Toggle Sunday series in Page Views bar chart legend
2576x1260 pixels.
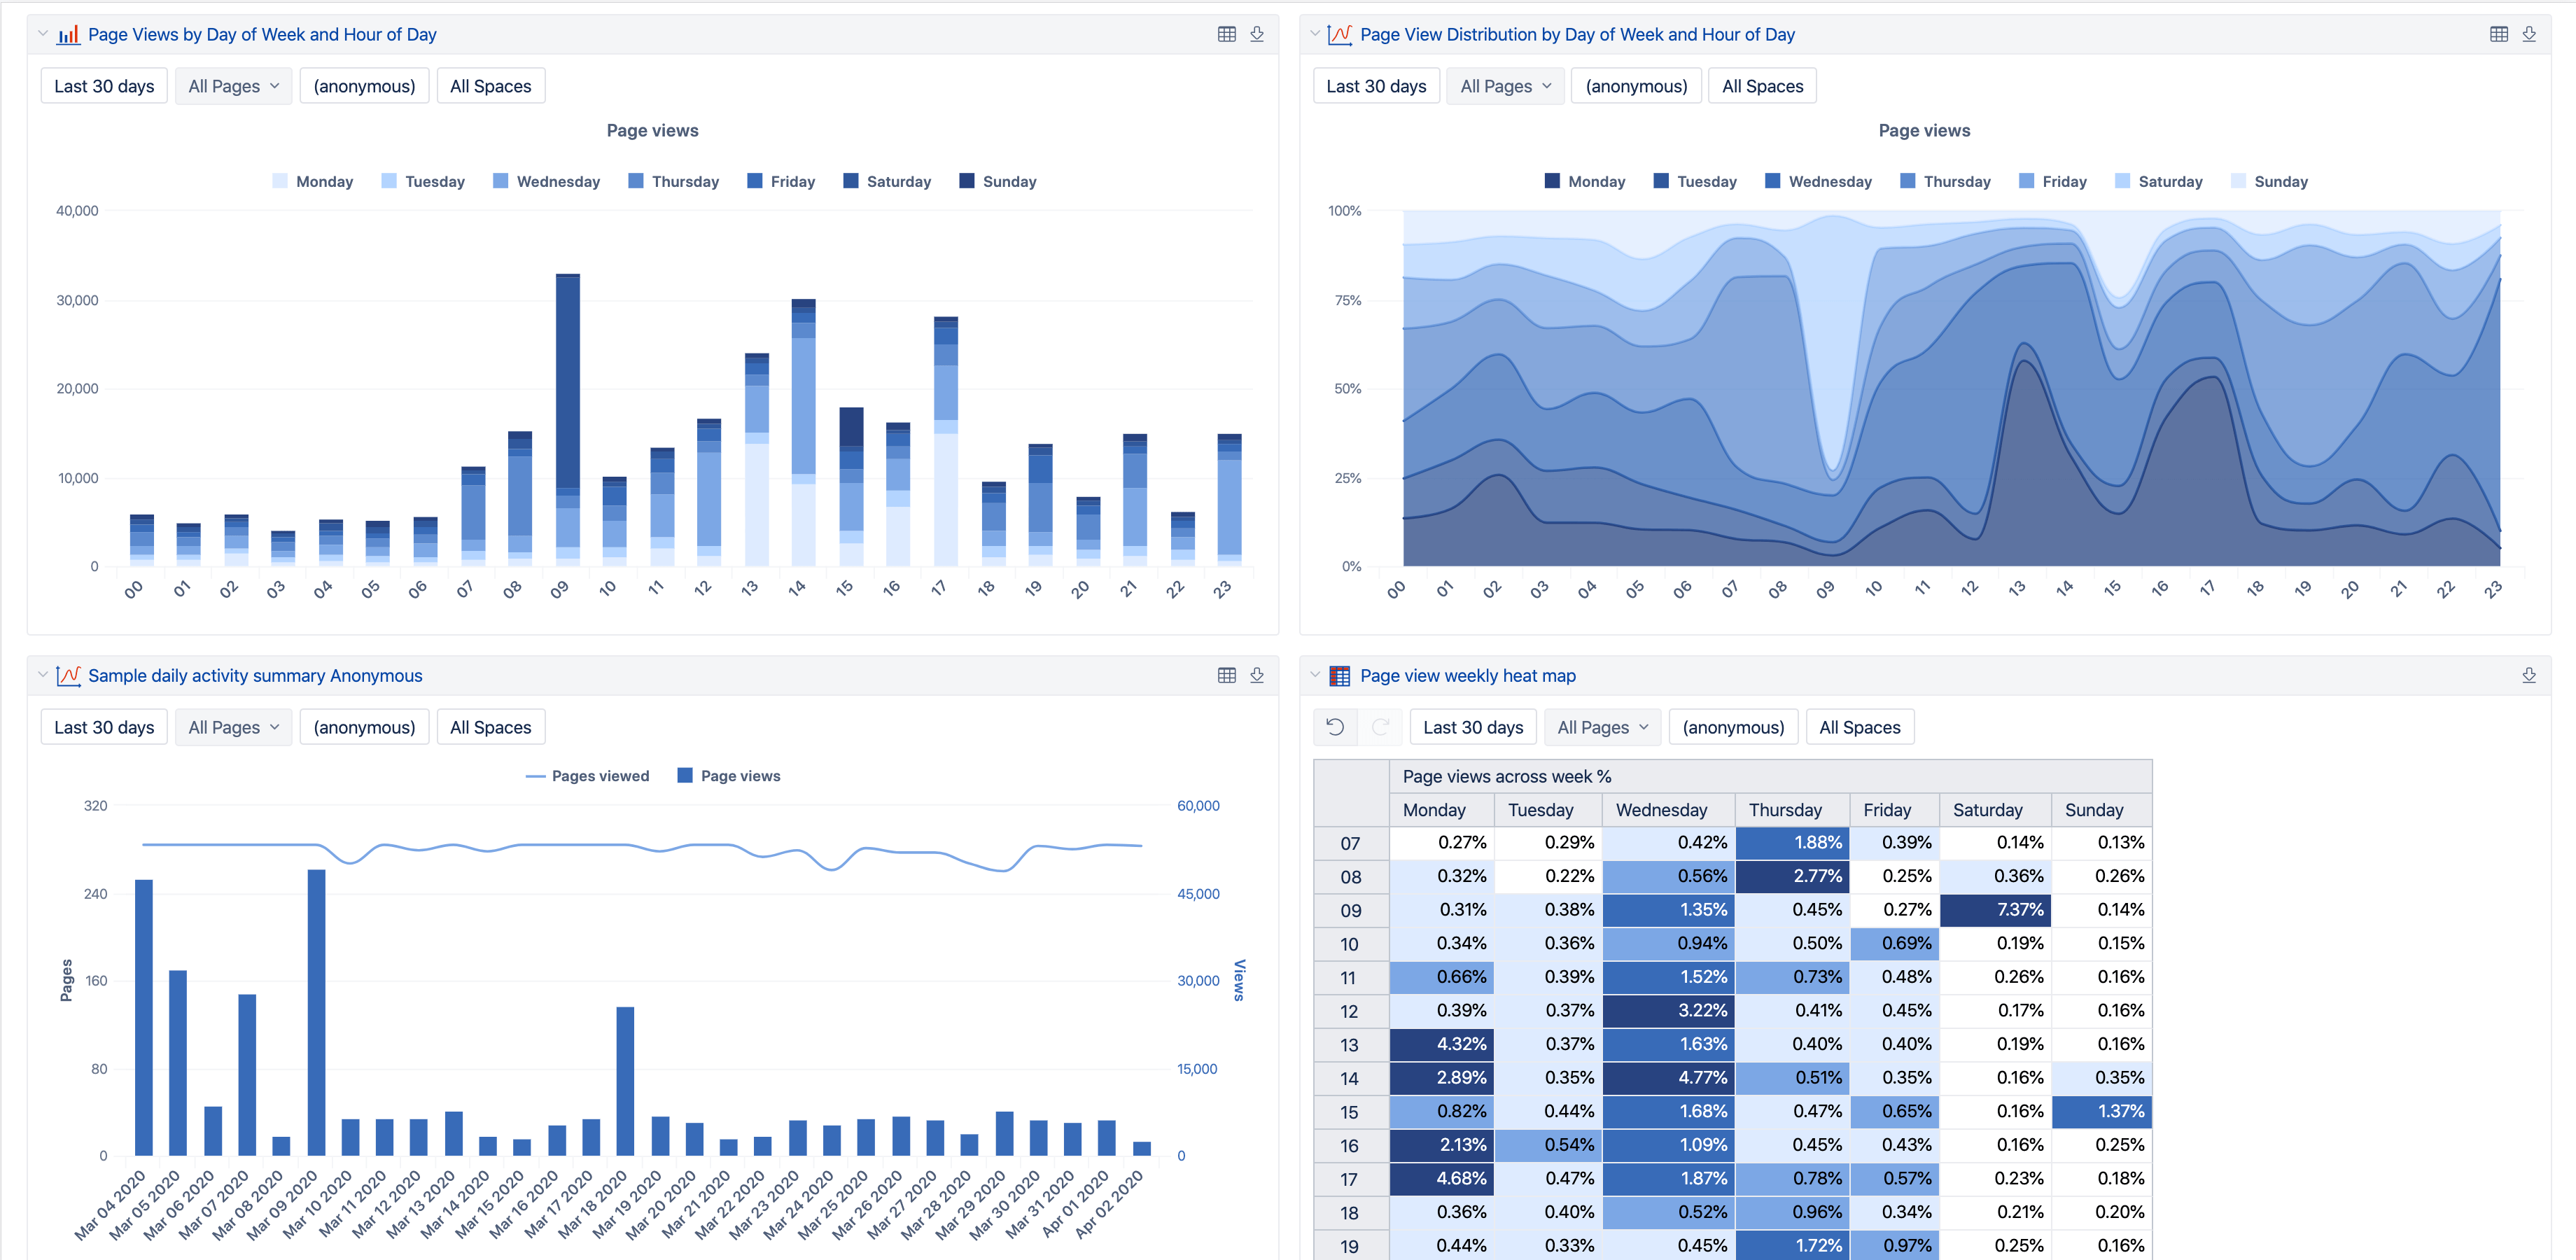click(998, 181)
